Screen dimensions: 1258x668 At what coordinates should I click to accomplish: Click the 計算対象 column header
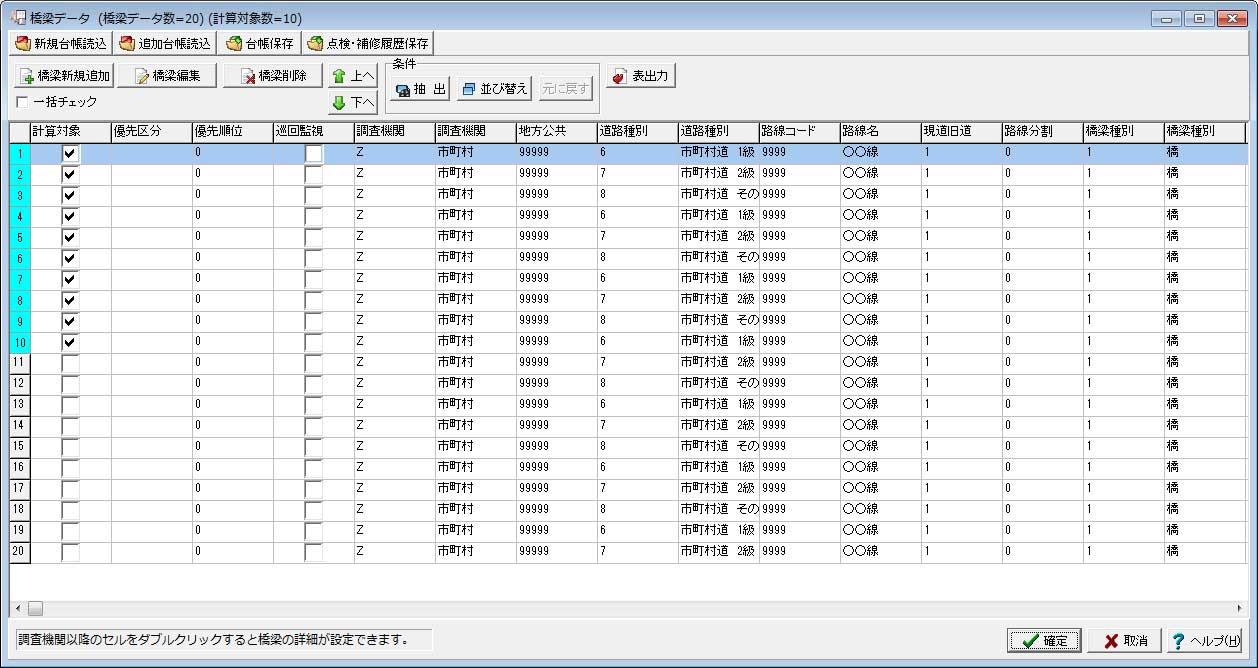point(70,132)
